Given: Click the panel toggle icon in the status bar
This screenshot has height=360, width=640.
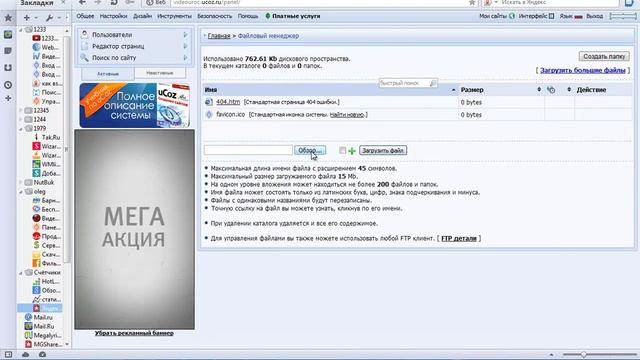Looking at the screenshot, I should (x=8, y=355).
